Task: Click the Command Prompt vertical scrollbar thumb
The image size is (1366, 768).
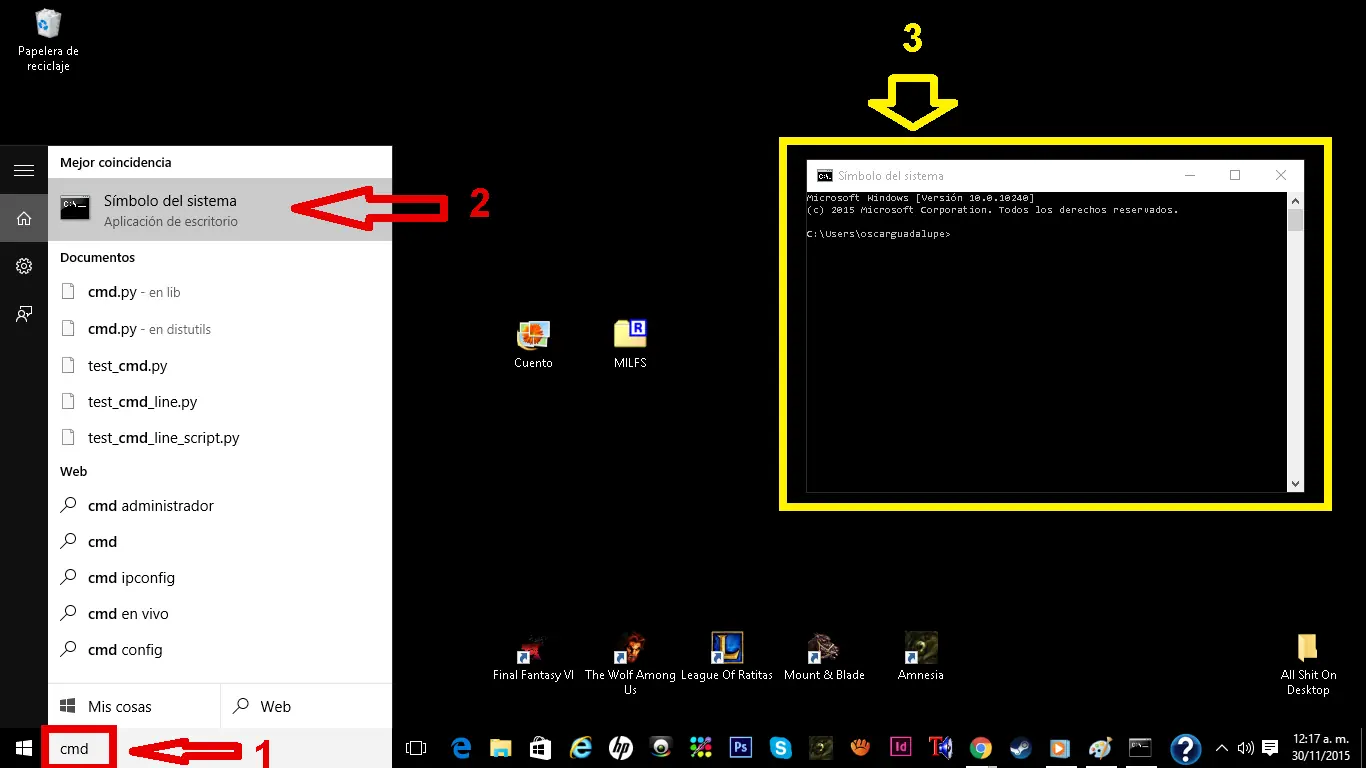Action: tap(1295, 220)
